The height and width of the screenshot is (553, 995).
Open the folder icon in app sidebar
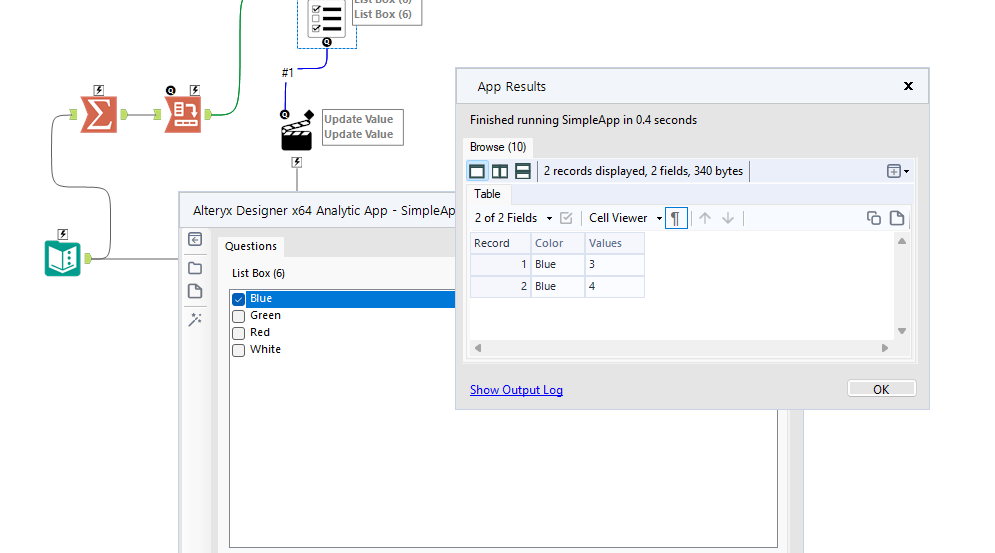[195, 268]
